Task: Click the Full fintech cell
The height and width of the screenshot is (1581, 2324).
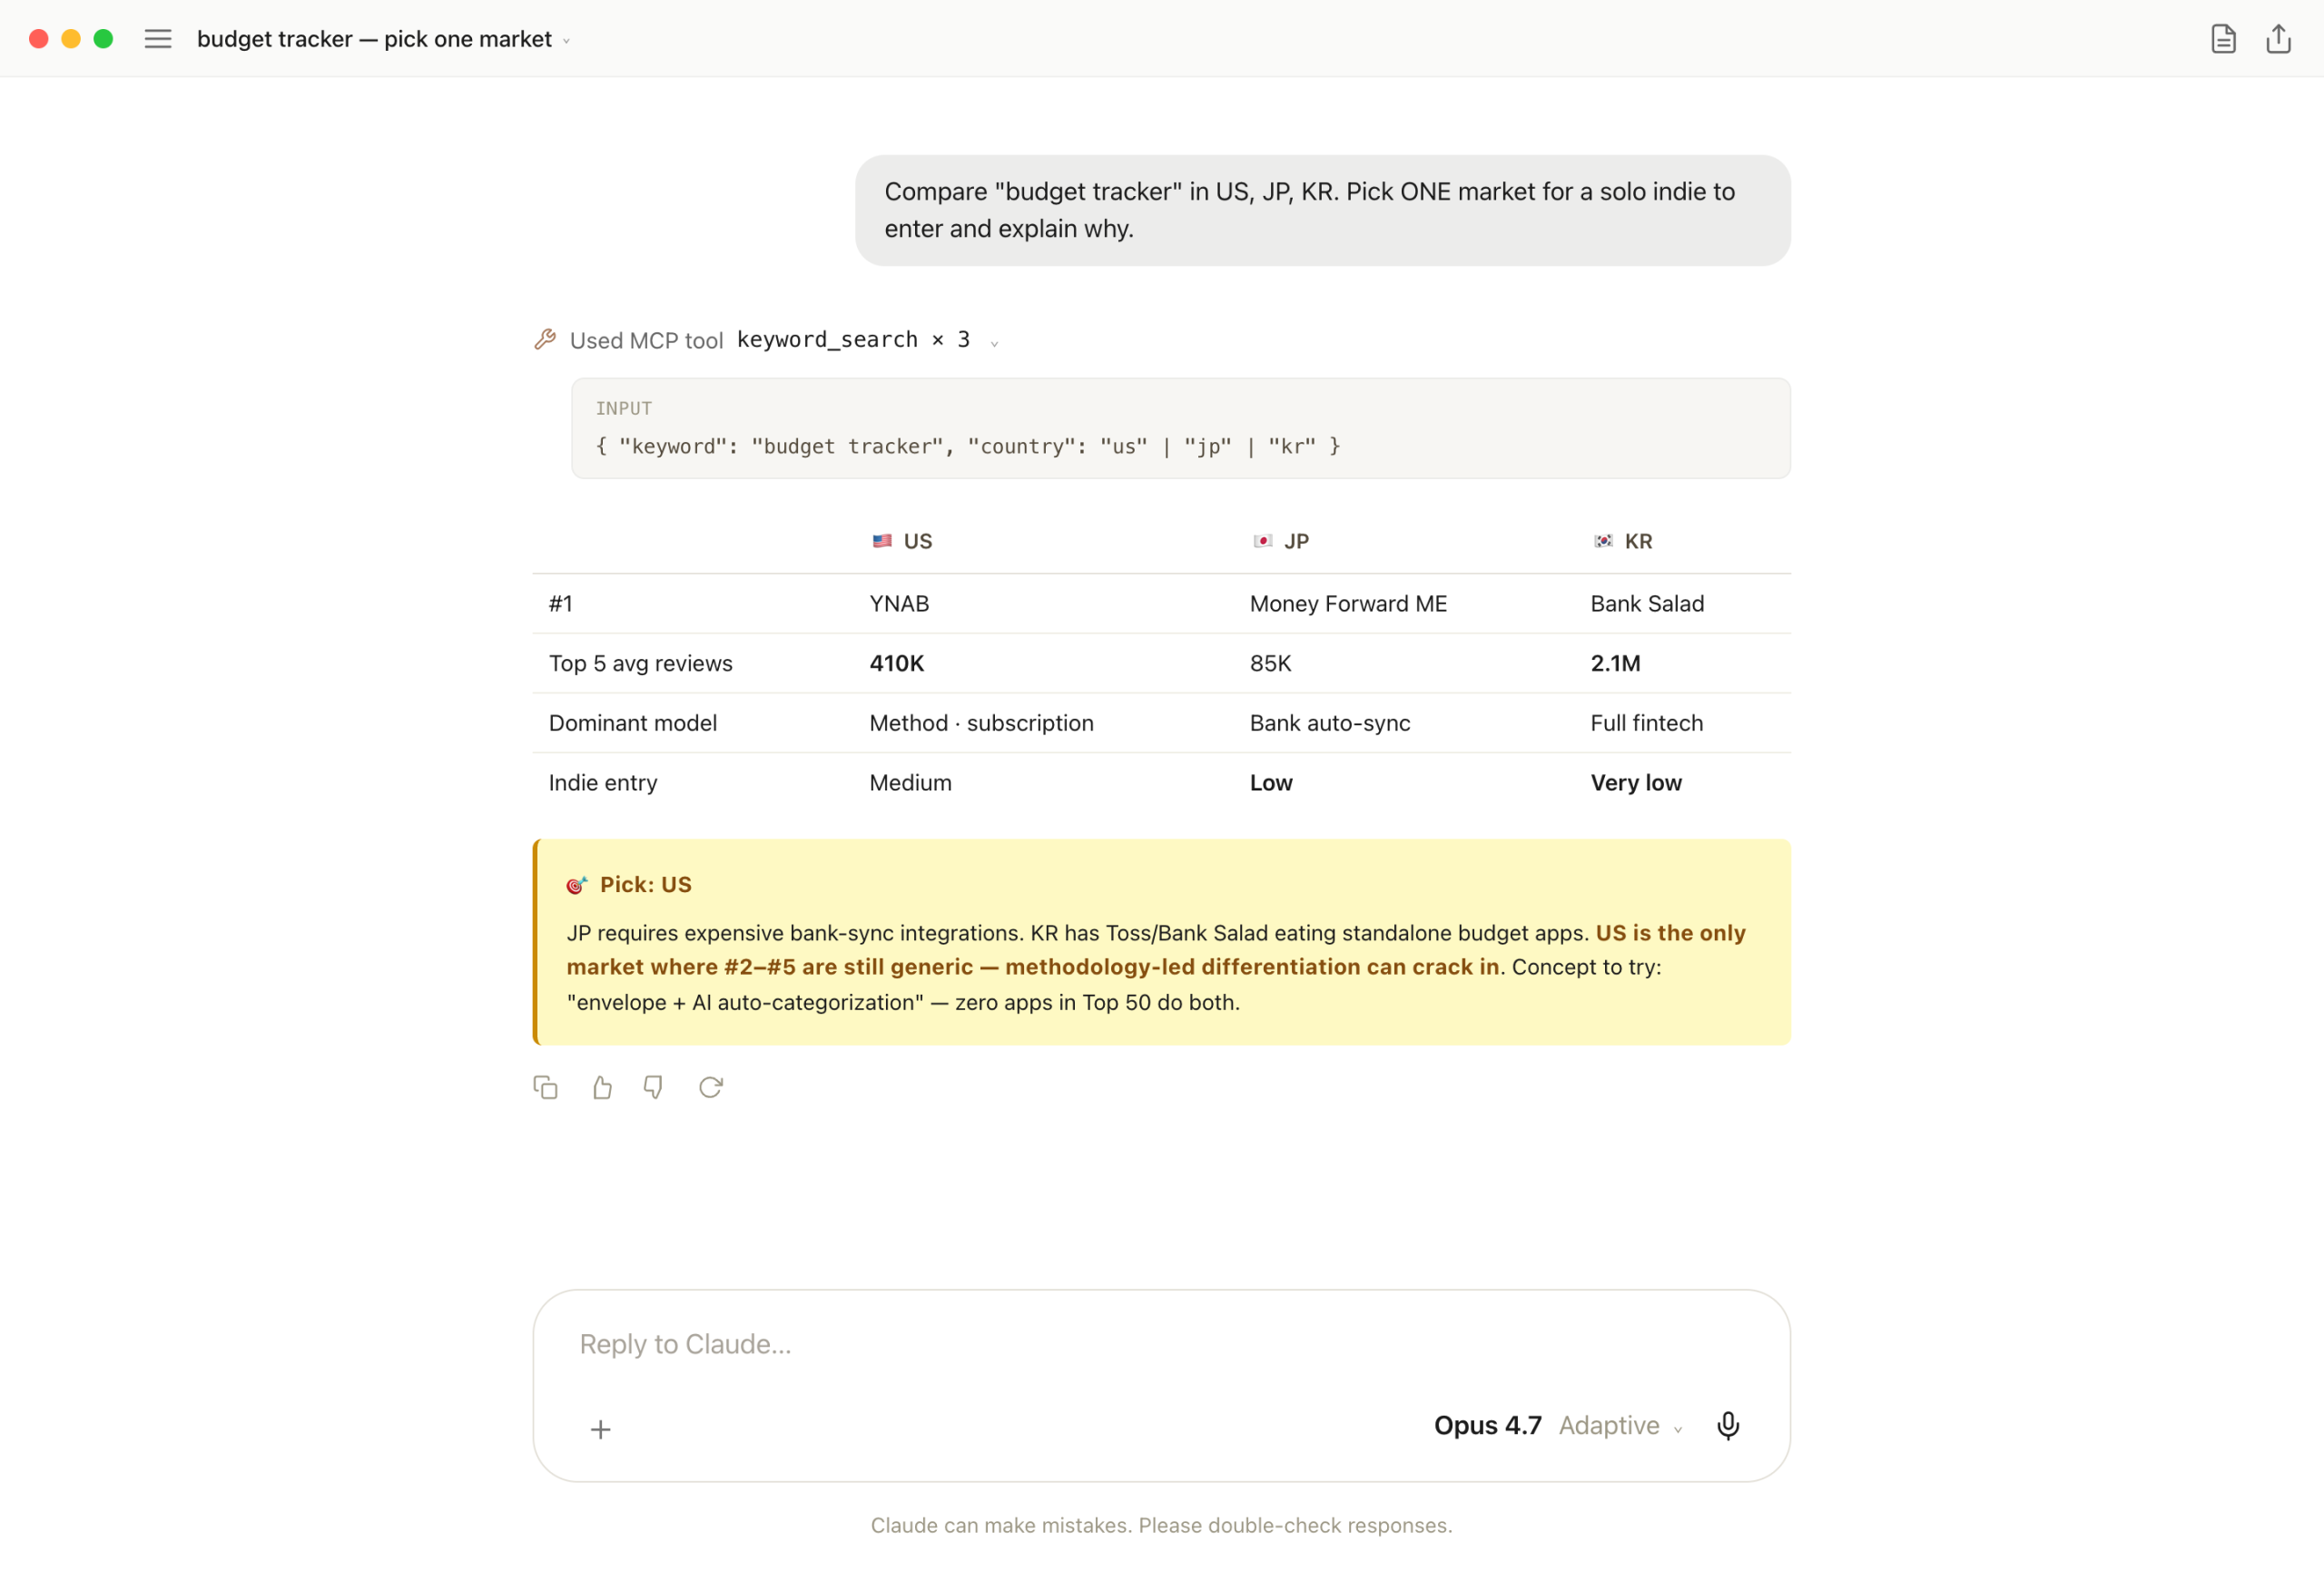Action: 1646,723
